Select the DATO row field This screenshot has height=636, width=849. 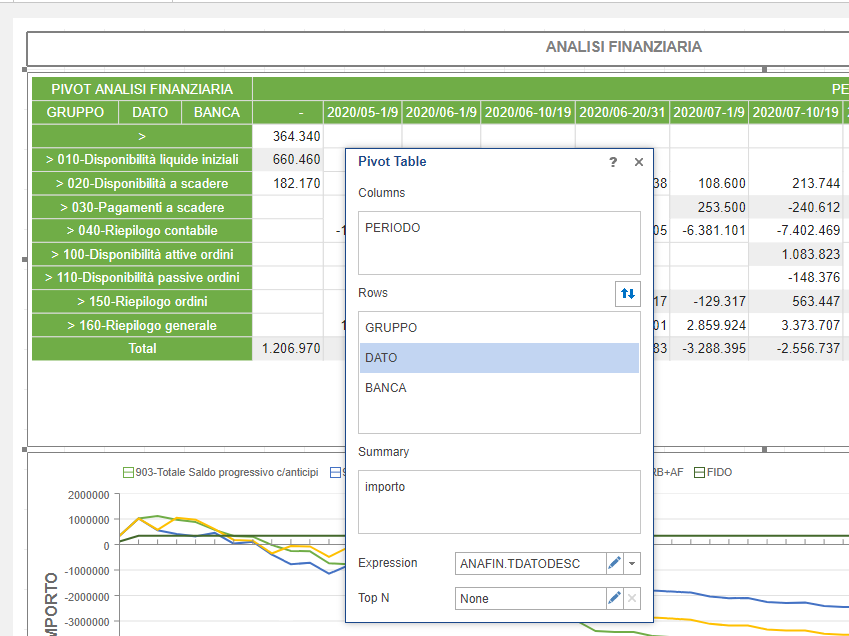(379, 358)
